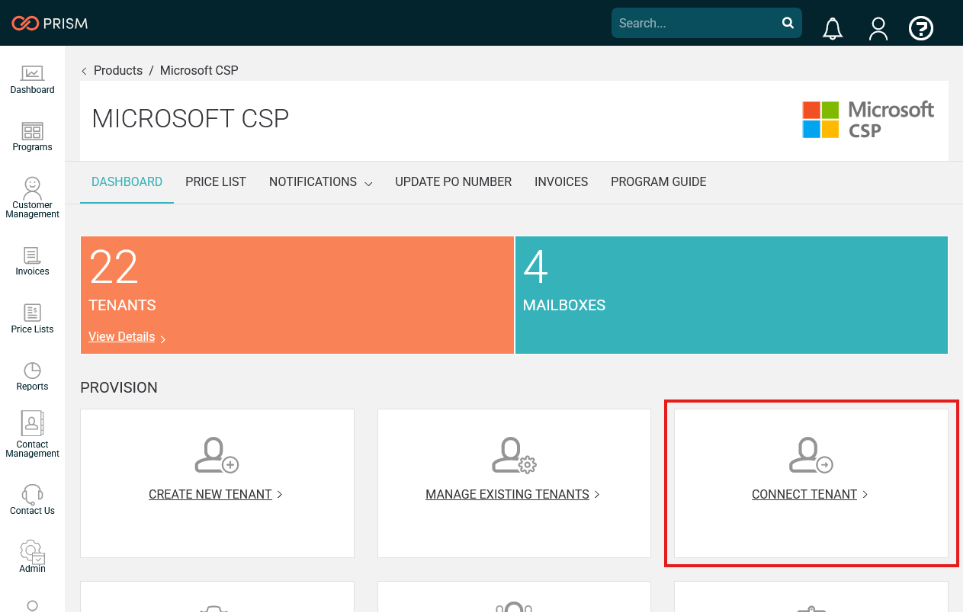Open Price Lists in the sidebar
Image resolution: width=963 pixels, height=612 pixels.
[32, 319]
